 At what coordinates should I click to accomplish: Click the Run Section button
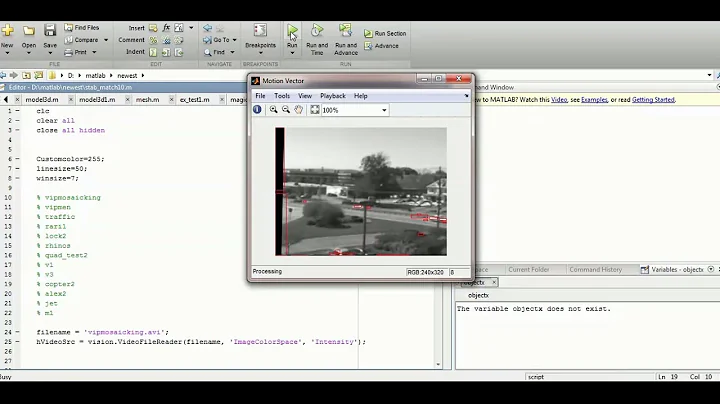click(385, 34)
